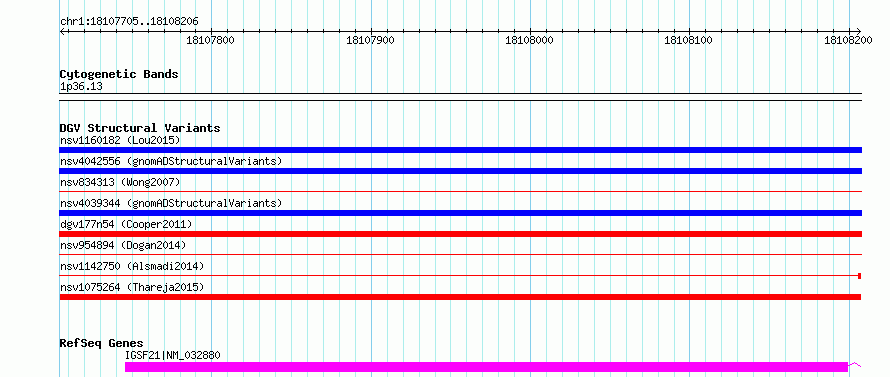Click label nsv954894 (Dogan2014)

tap(123, 245)
